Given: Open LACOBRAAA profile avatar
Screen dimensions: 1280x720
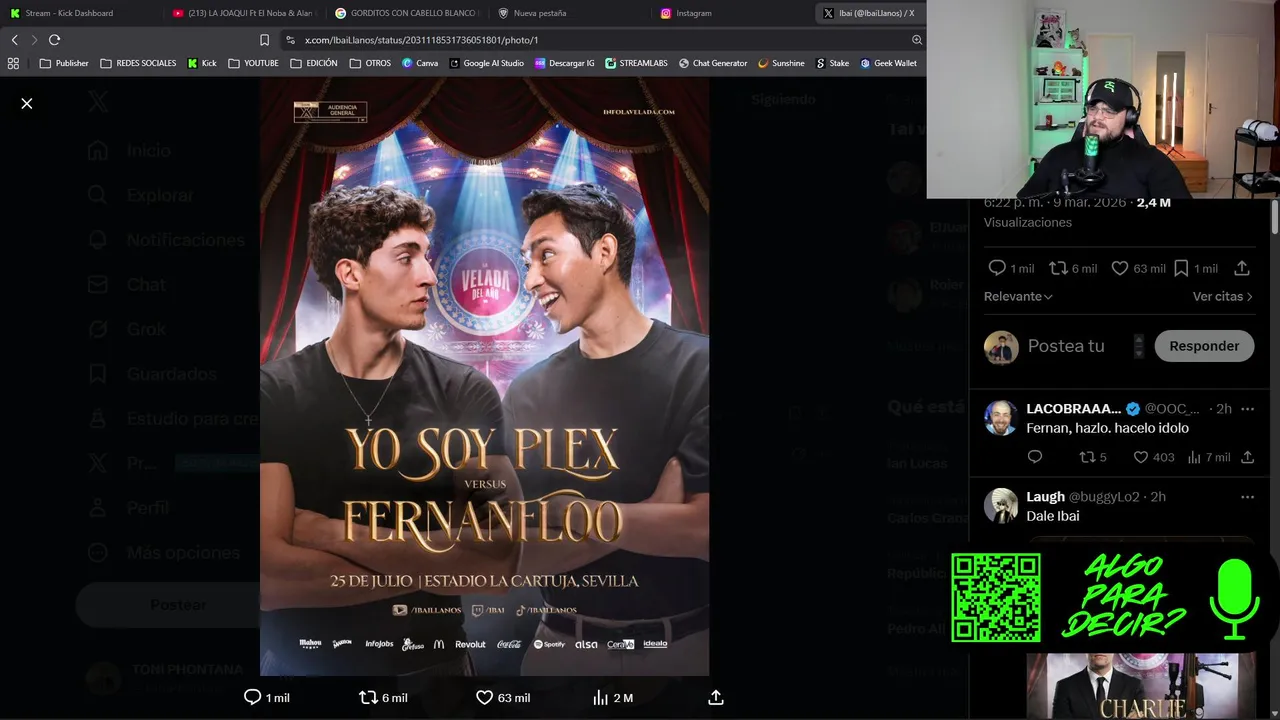Looking at the screenshot, I should coord(1001,417).
